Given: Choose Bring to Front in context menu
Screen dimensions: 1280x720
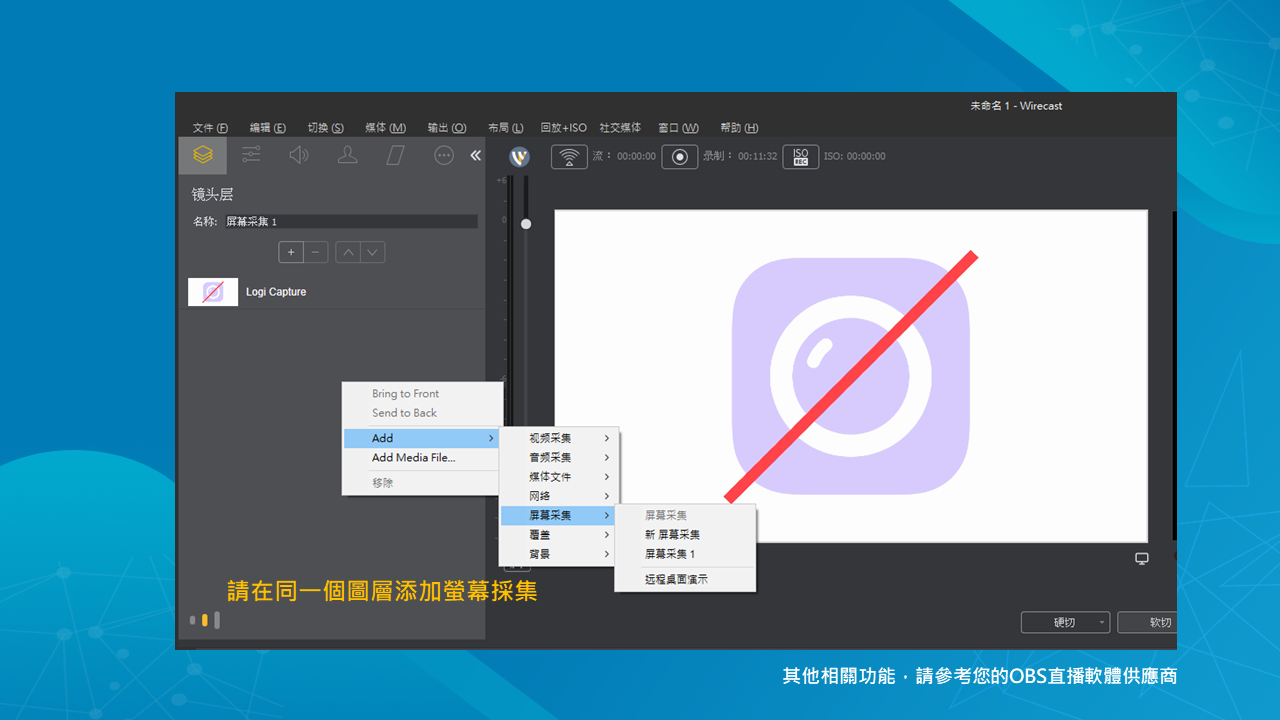Looking at the screenshot, I should tap(422, 394).
